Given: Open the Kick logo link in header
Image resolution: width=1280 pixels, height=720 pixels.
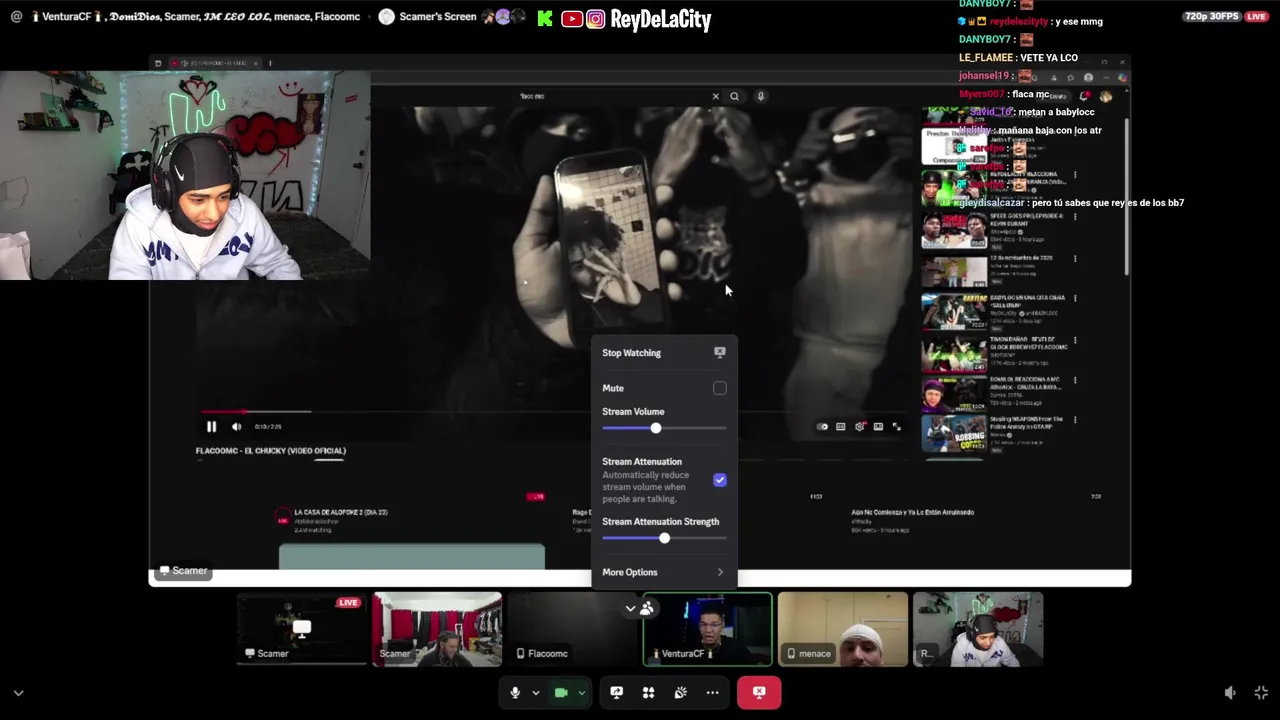Looking at the screenshot, I should [545, 18].
